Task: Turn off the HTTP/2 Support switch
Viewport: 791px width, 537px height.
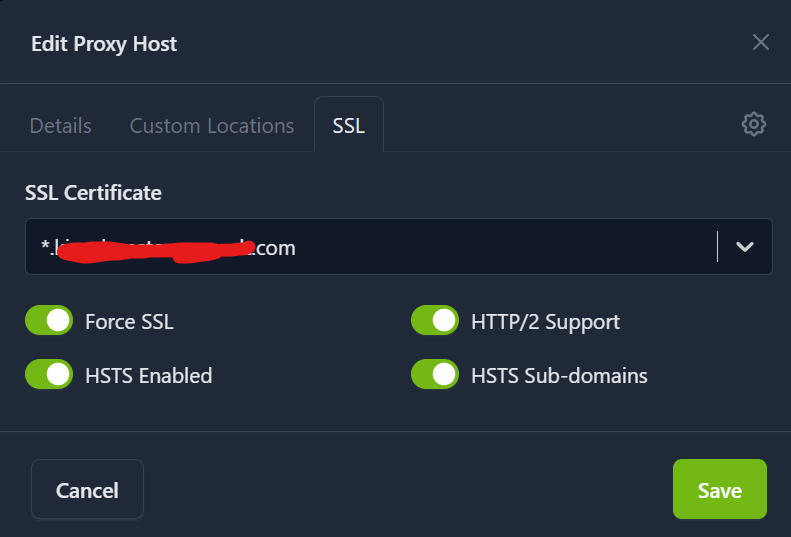Action: (435, 321)
